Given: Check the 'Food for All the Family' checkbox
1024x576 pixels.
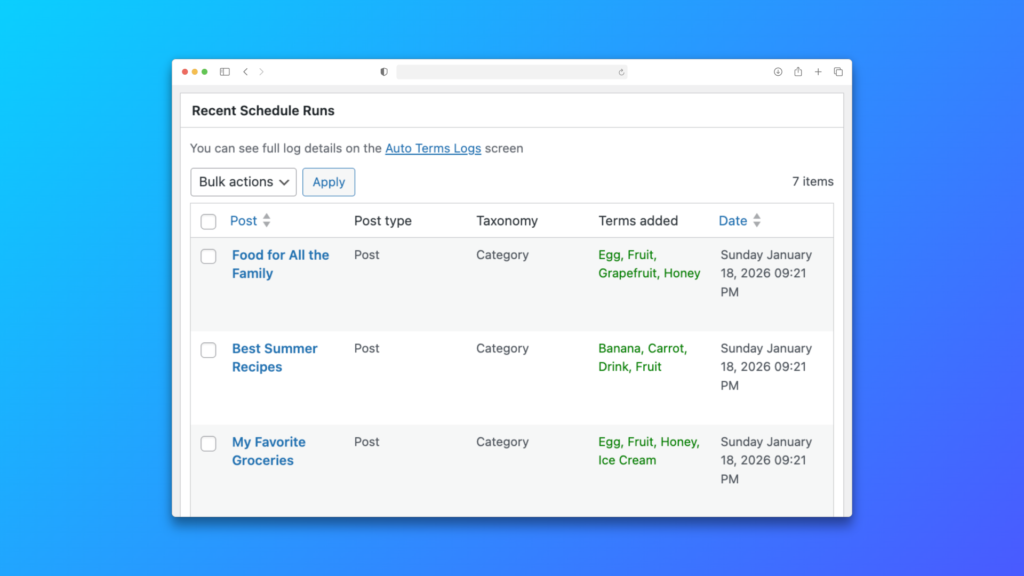Looking at the screenshot, I should [x=208, y=255].
